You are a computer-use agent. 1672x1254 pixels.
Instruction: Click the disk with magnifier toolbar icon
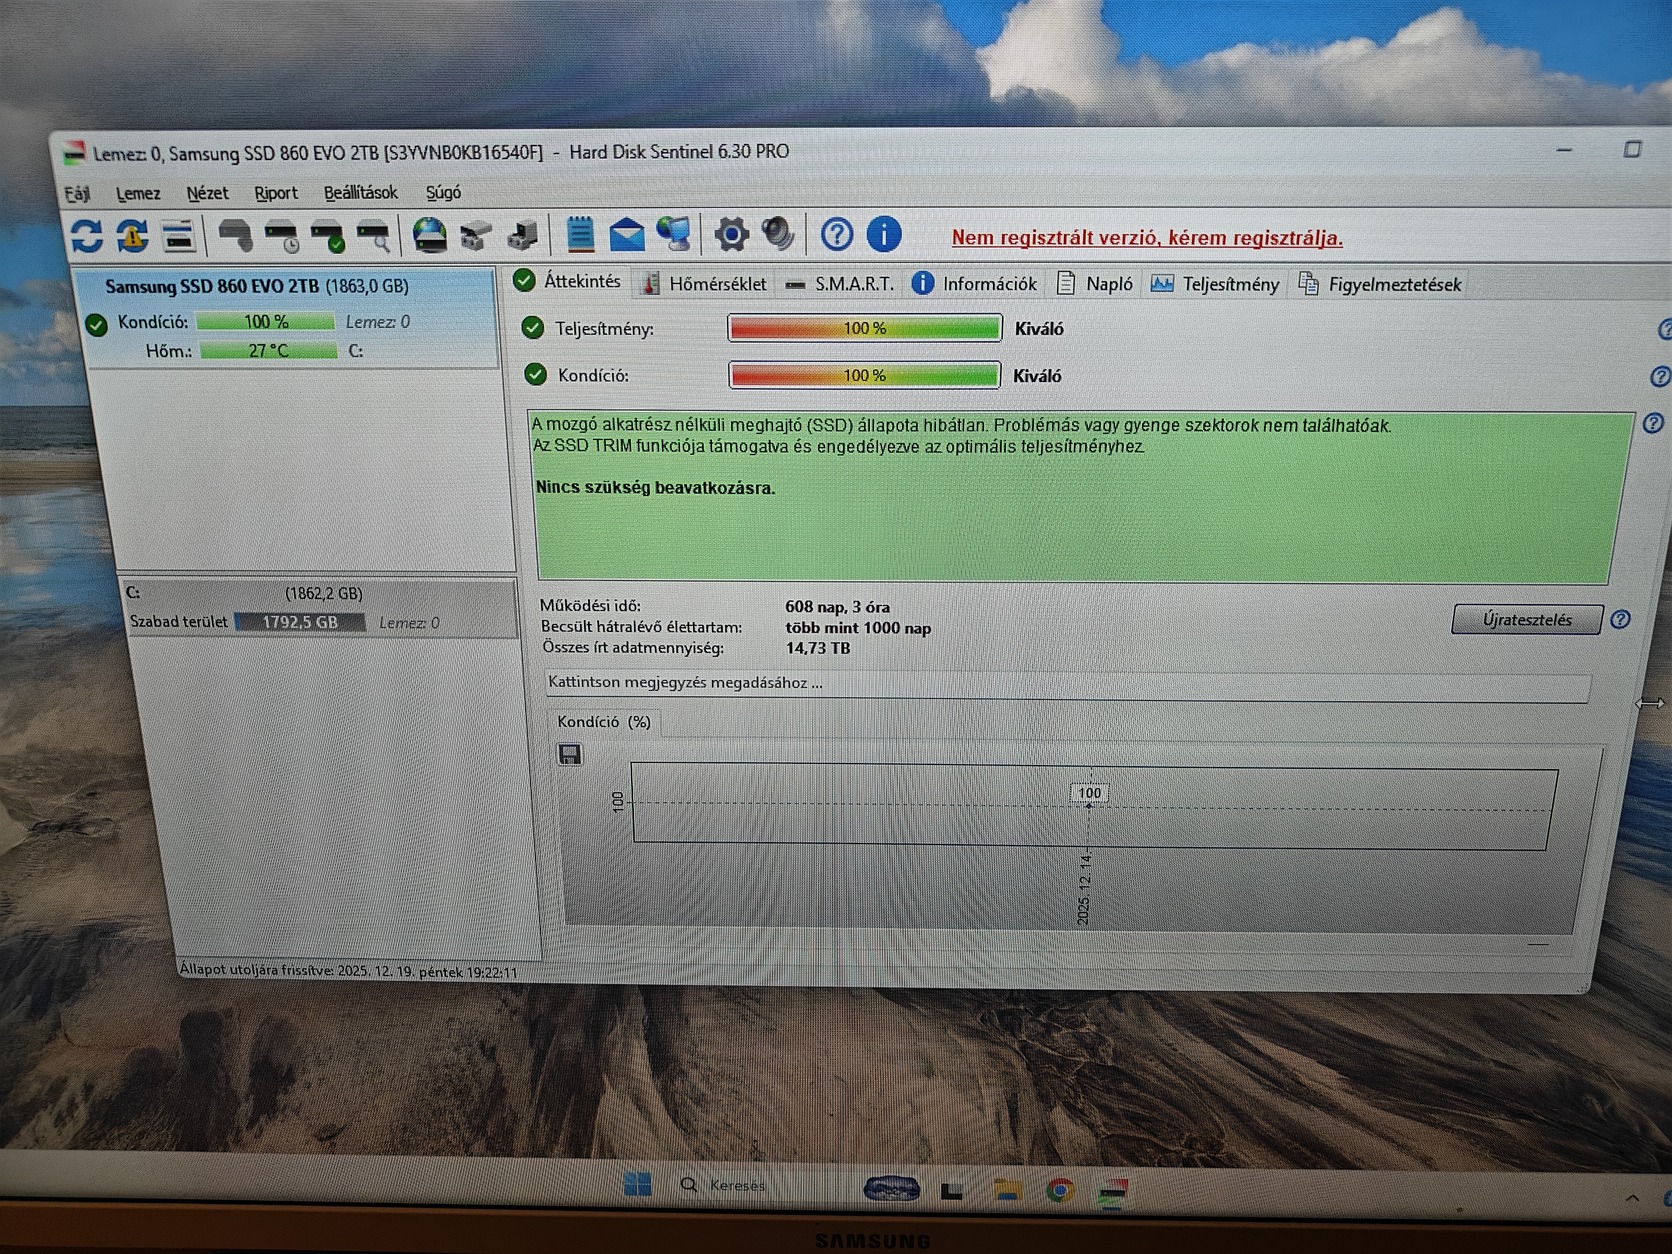tap(374, 236)
